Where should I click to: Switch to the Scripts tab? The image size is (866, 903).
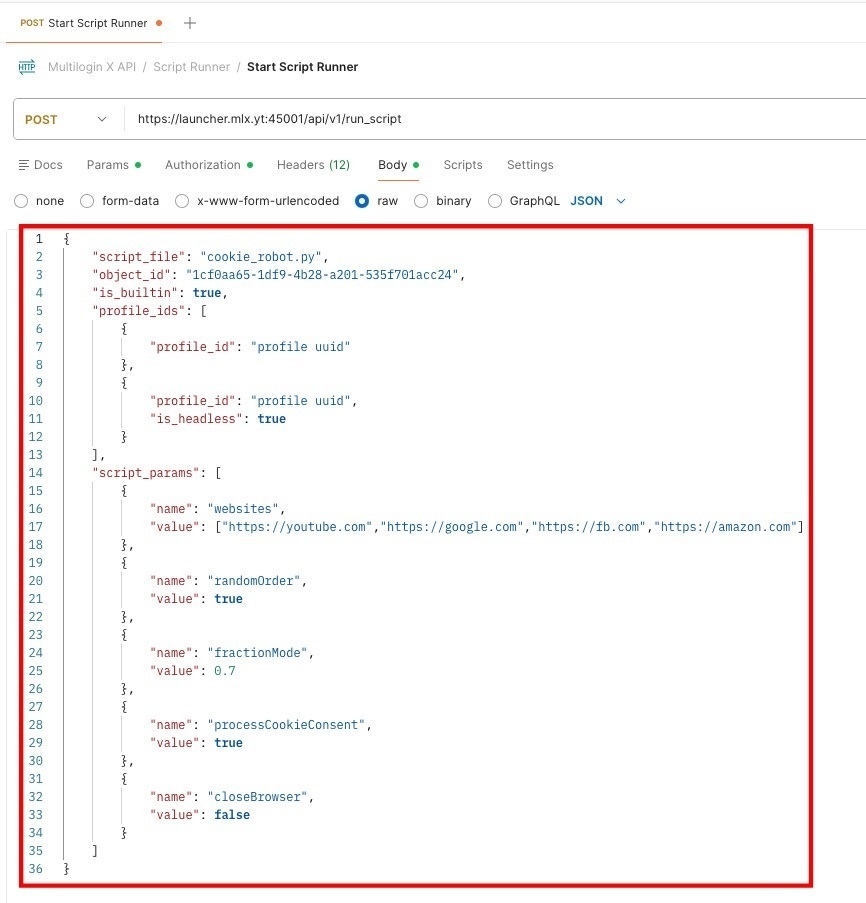point(463,165)
